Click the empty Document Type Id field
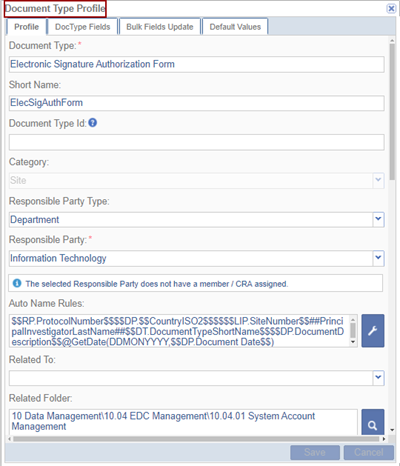Viewport: 400px width, 466px height. [197, 142]
